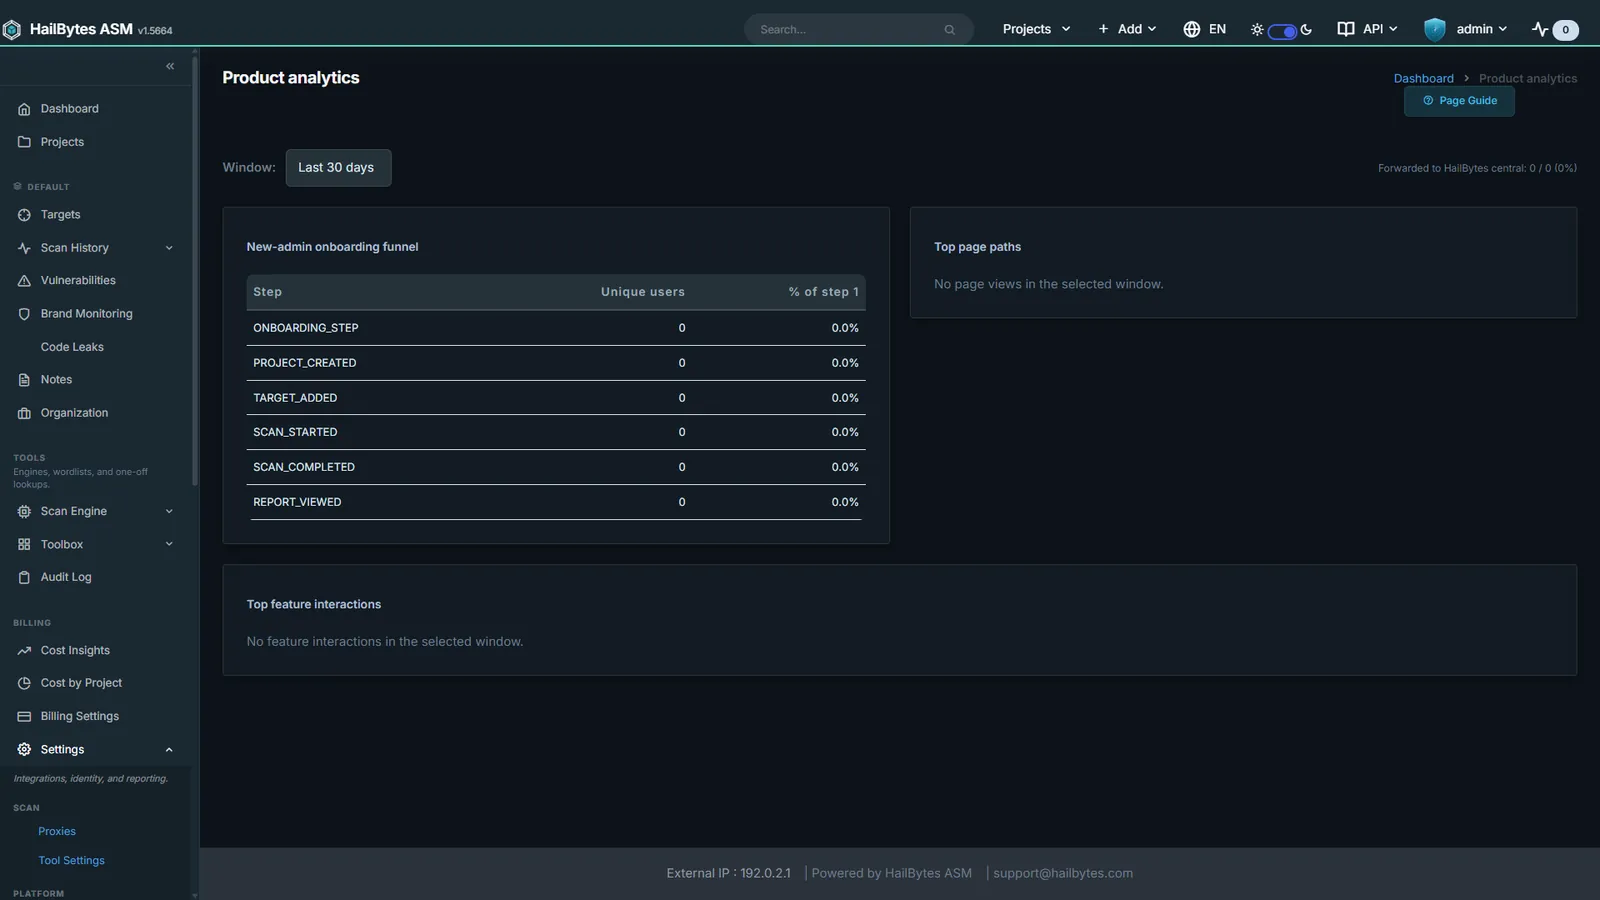This screenshot has width=1600, height=900.
Task: Open the Tool Settings link
Action: 71,861
